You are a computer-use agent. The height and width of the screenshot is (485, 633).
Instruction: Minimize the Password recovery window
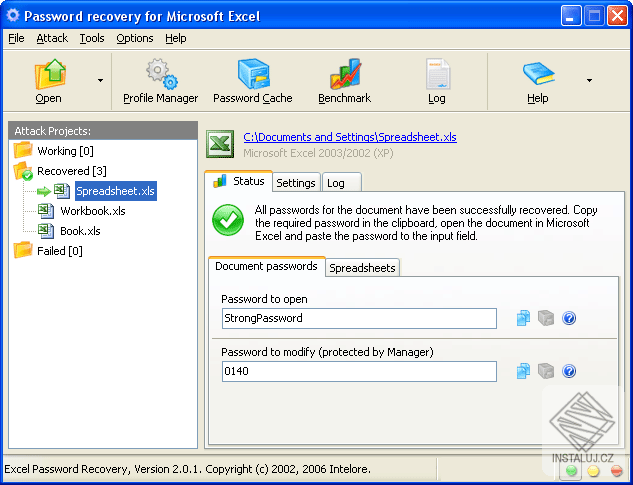(571, 16)
